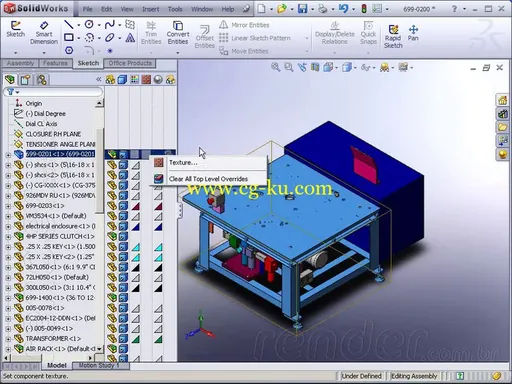Open the Line tool dropdown arrow
Screen dimensions: 512x384
pyautogui.click(x=79, y=25)
